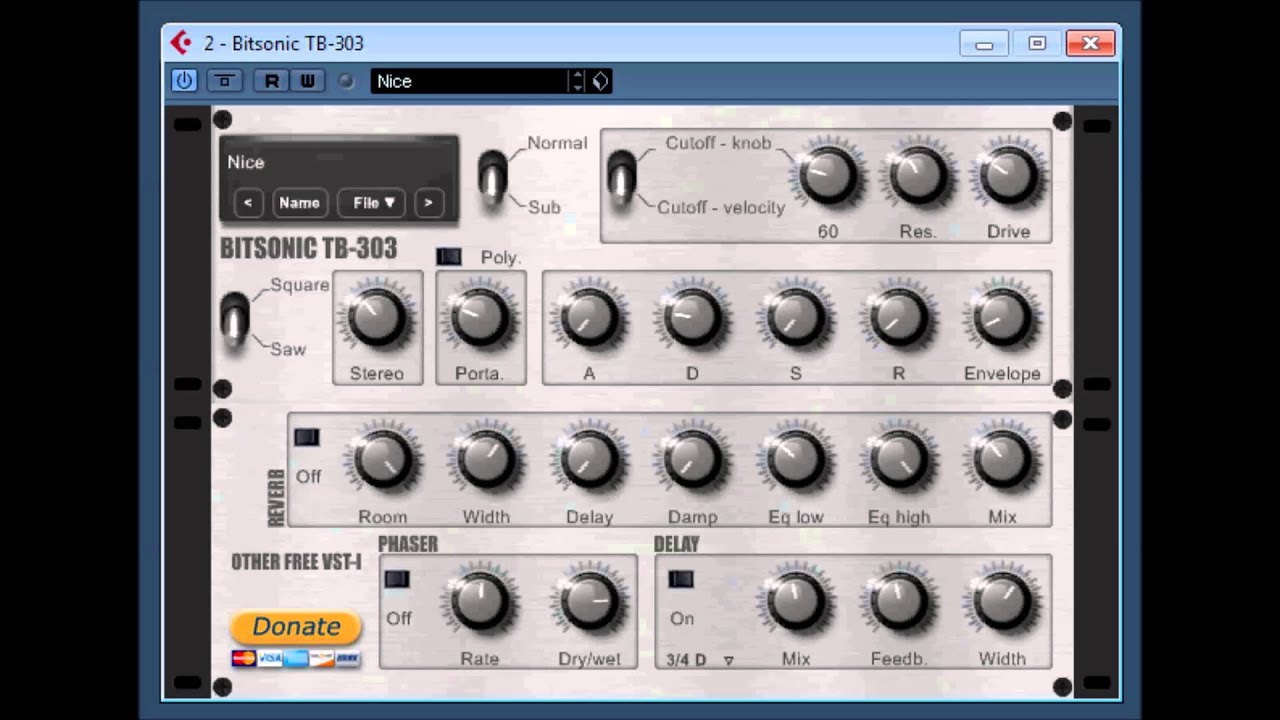
Task: Step presets with the up/down arrows
Action: 577,81
